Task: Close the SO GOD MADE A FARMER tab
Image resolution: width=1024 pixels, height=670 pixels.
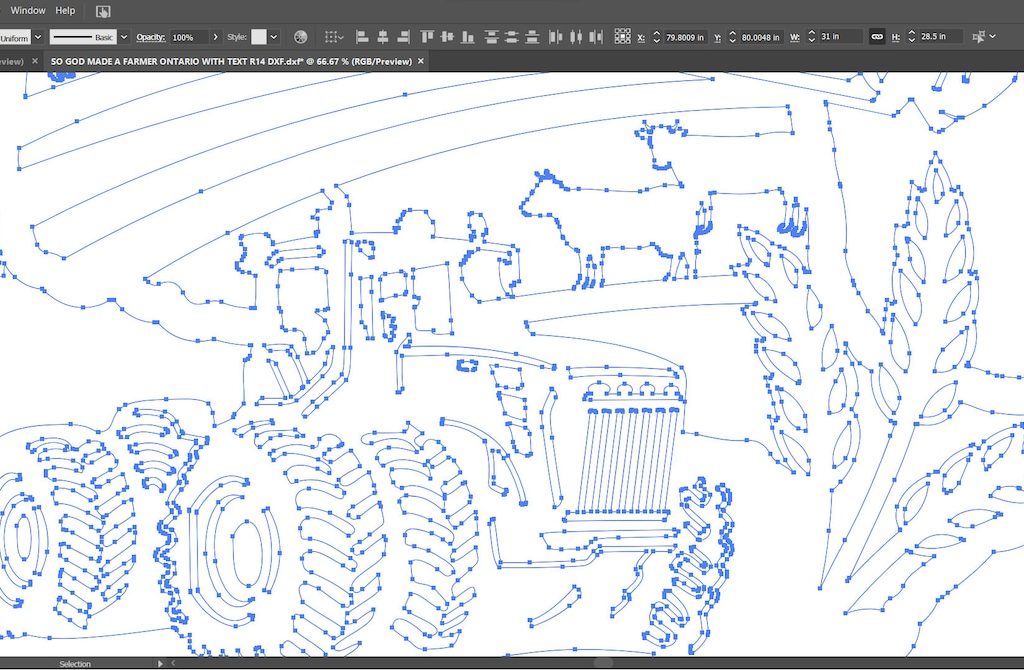Action: [421, 61]
